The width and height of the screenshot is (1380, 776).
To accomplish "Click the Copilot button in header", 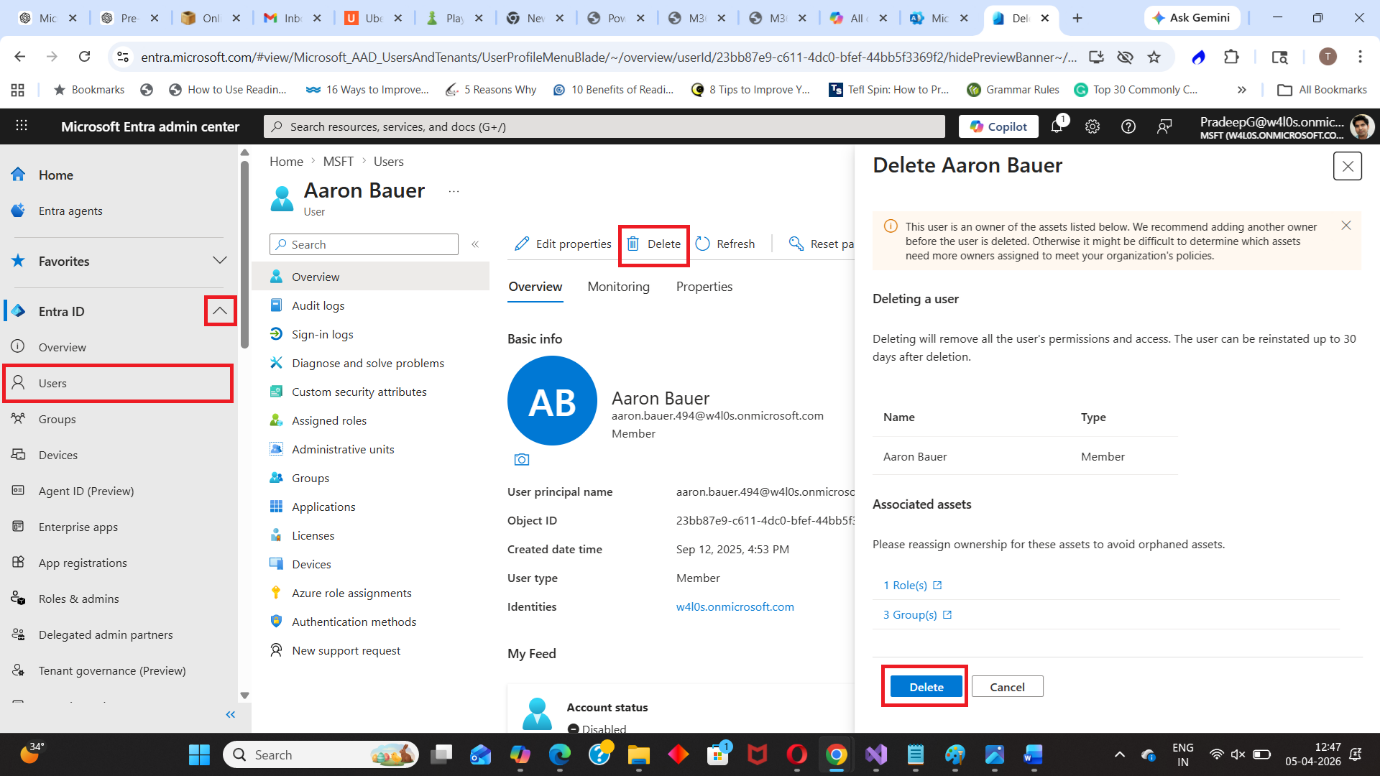I will (x=998, y=126).
